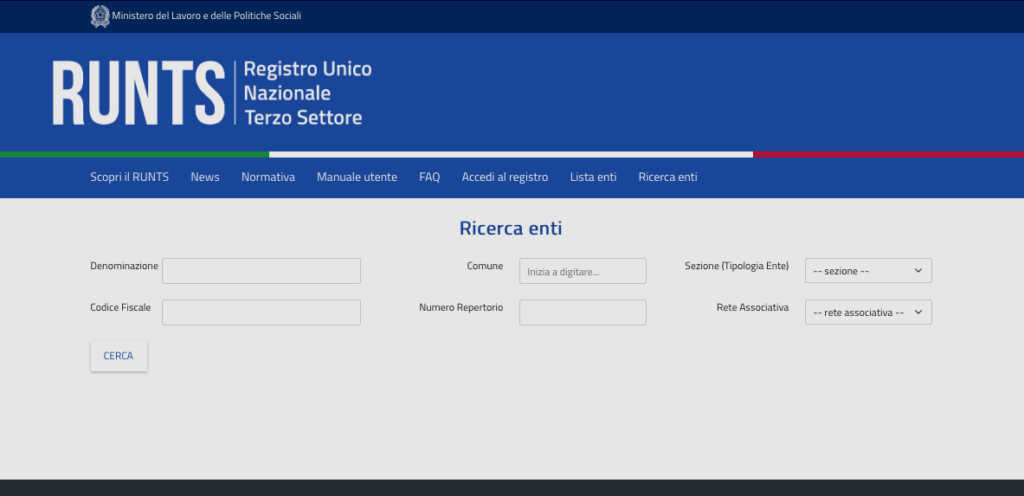The image size is (1024, 496).
Task: Open Ministero del Lavoro e delle Politiche Sociali link
Action: click(206, 16)
